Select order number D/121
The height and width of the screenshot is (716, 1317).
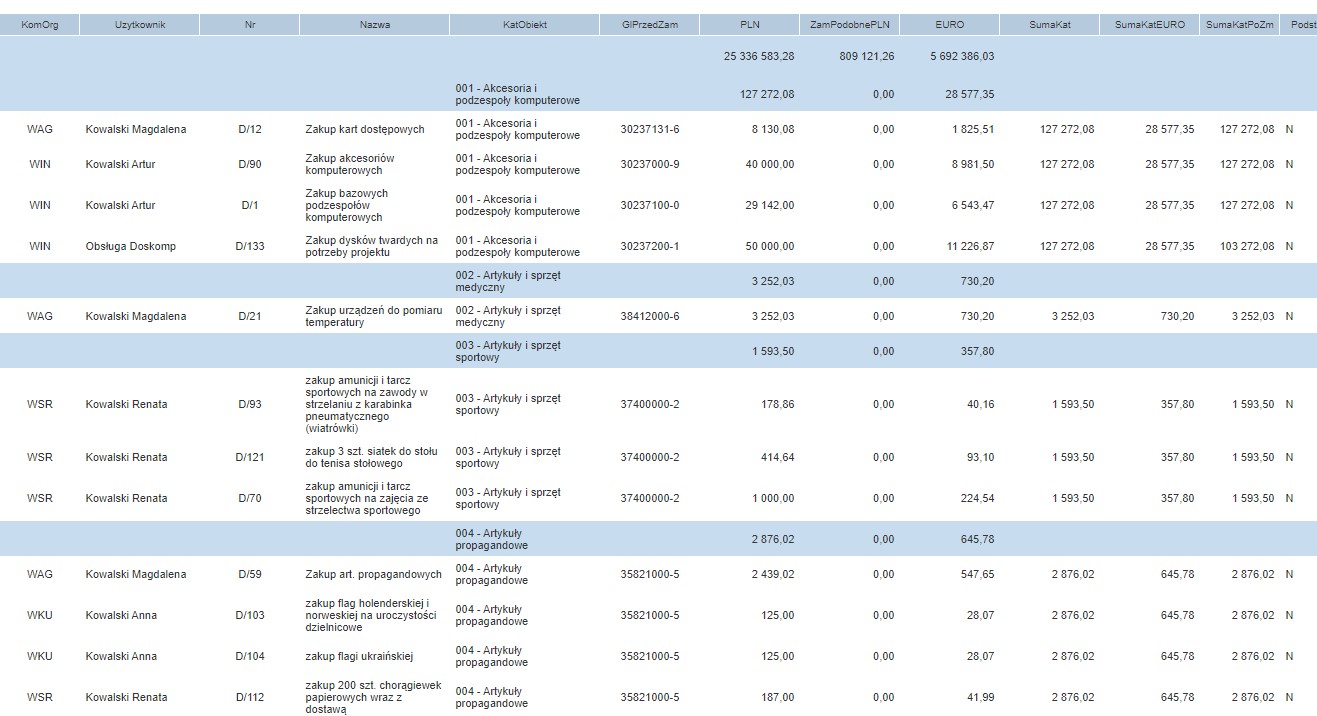pos(250,457)
